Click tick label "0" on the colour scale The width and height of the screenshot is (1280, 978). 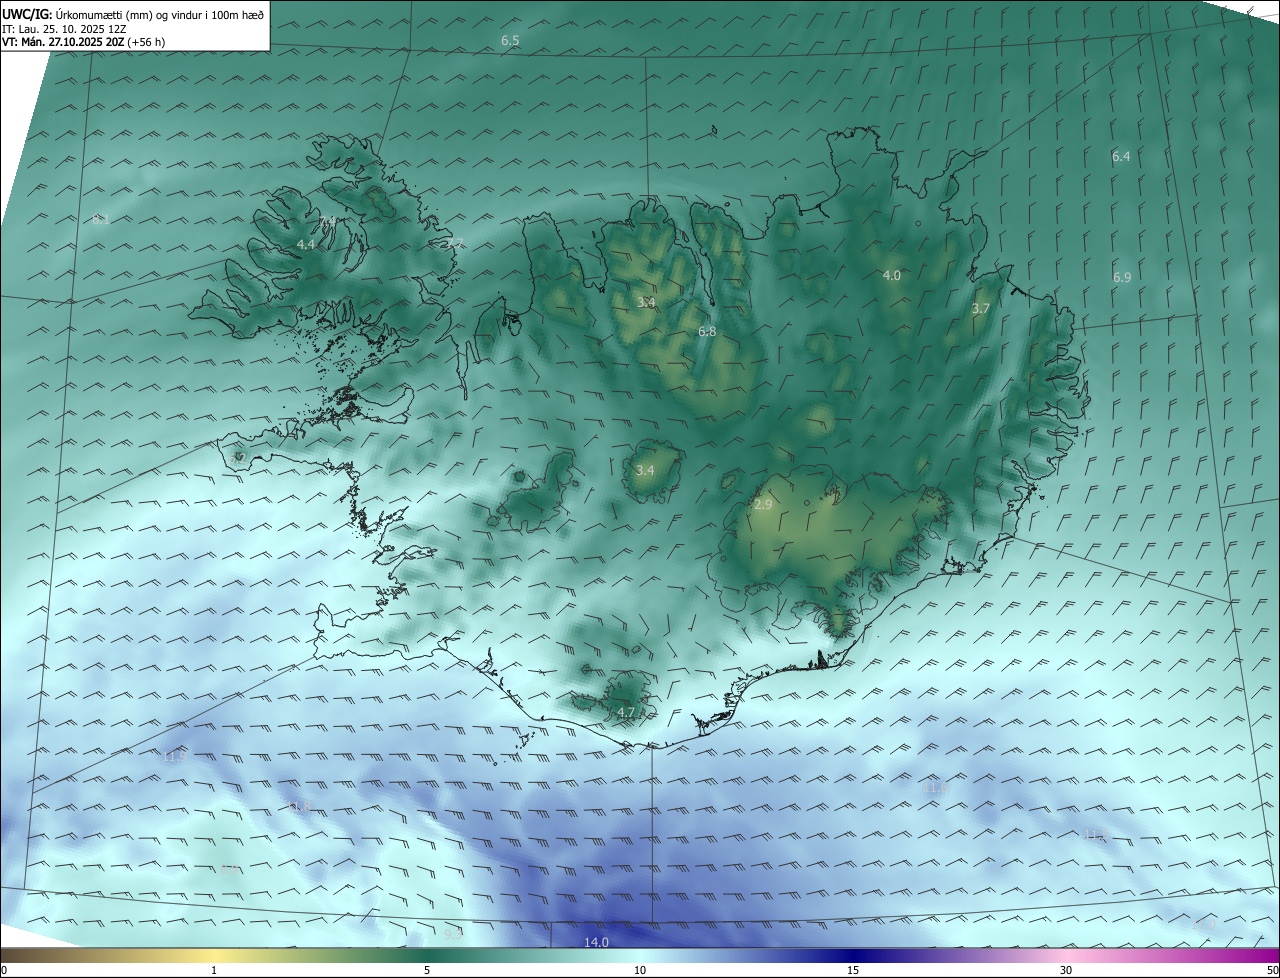point(4,970)
